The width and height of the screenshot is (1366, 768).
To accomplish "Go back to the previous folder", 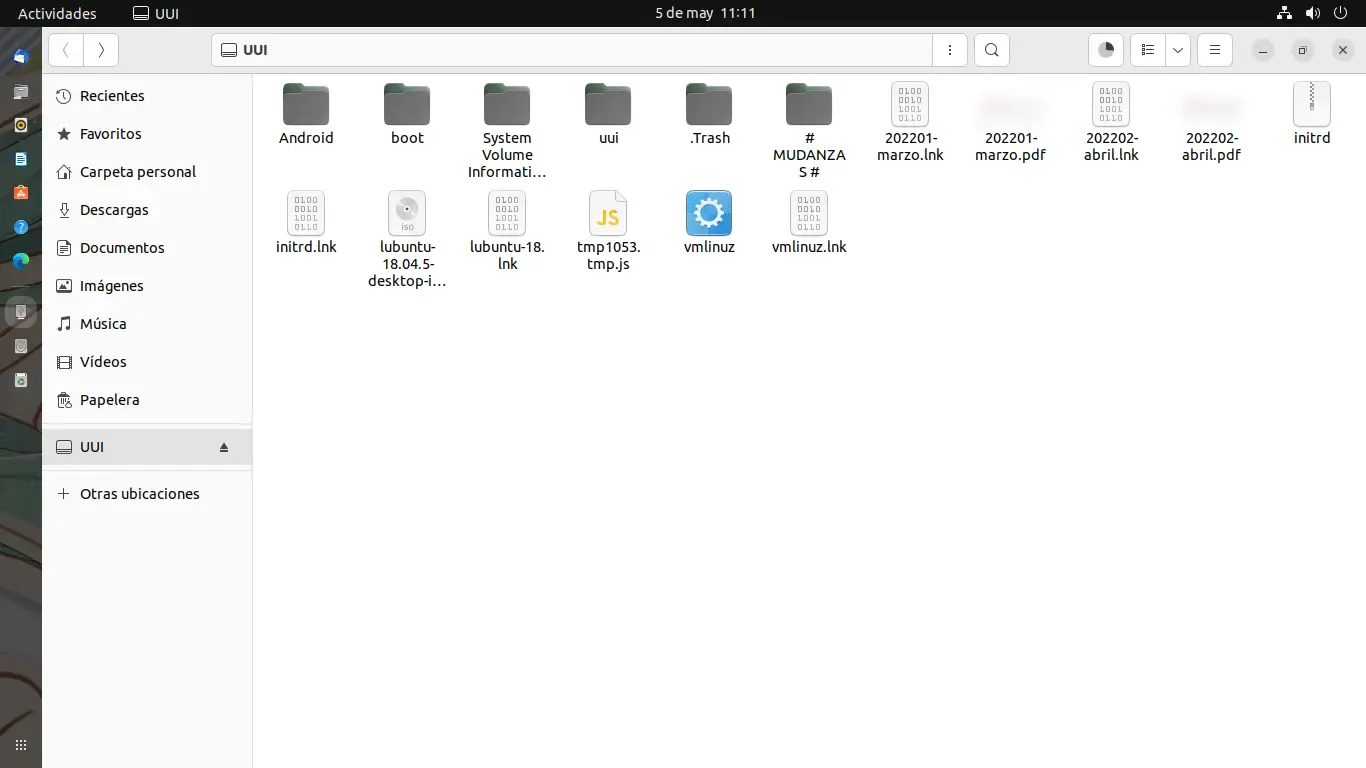I will [65, 50].
